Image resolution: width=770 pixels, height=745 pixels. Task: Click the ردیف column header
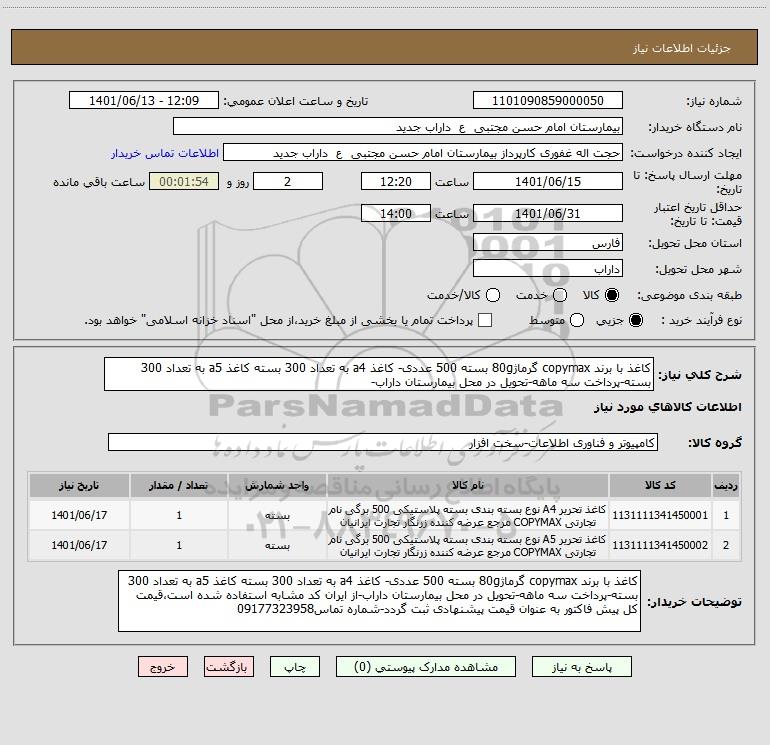726,485
